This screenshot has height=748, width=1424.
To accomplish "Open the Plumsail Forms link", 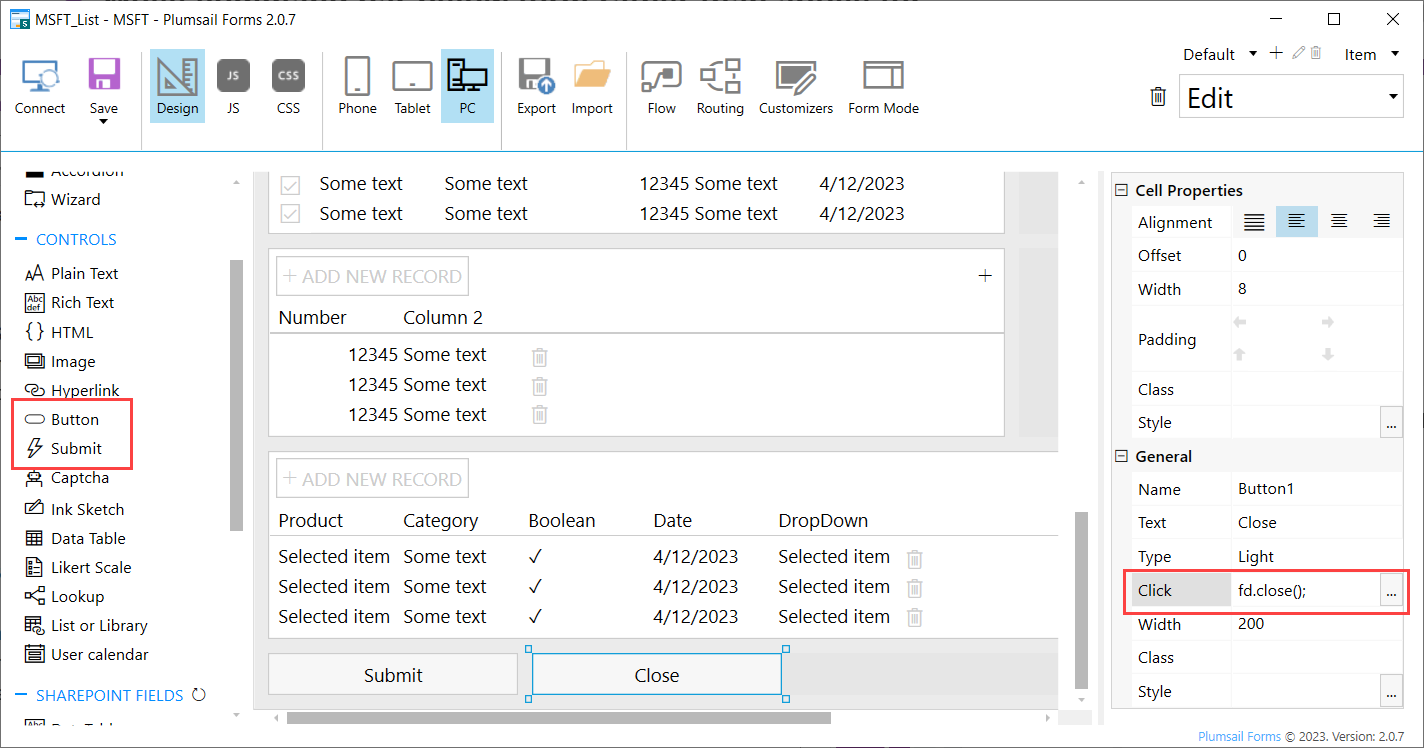I will click(x=1239, y=736).
